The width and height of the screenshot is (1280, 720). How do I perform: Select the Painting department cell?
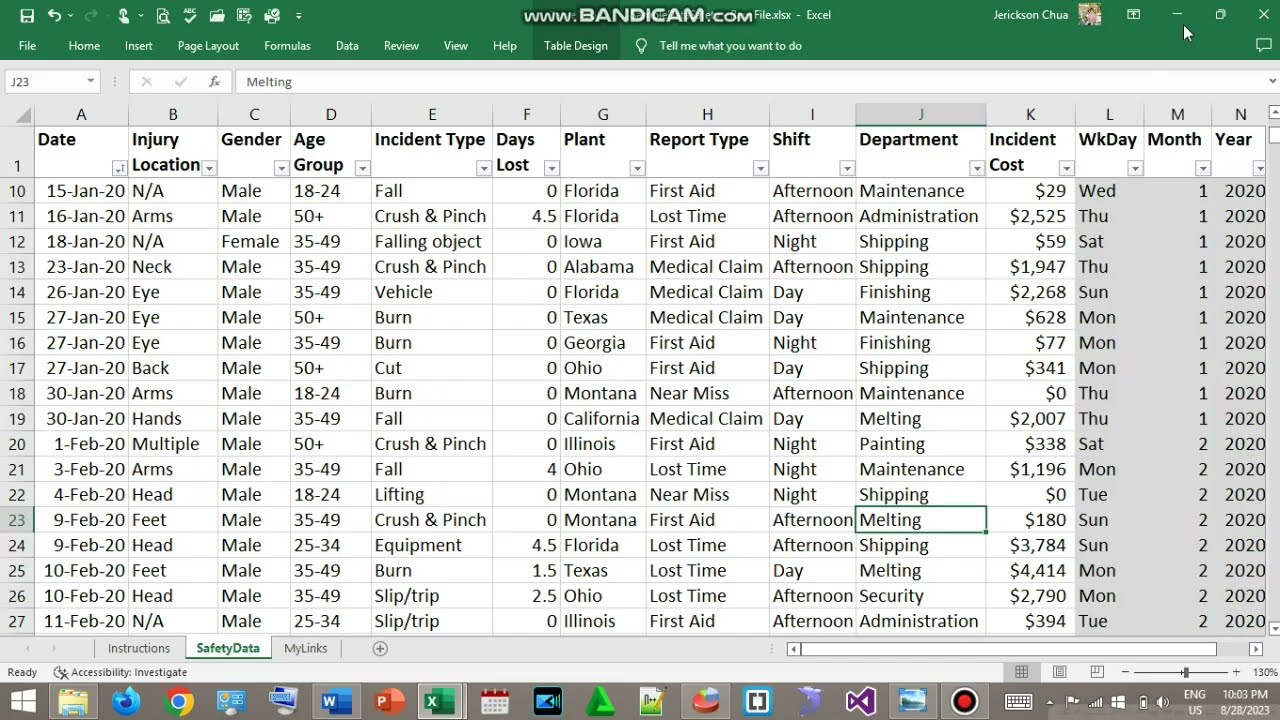point(921,444)
